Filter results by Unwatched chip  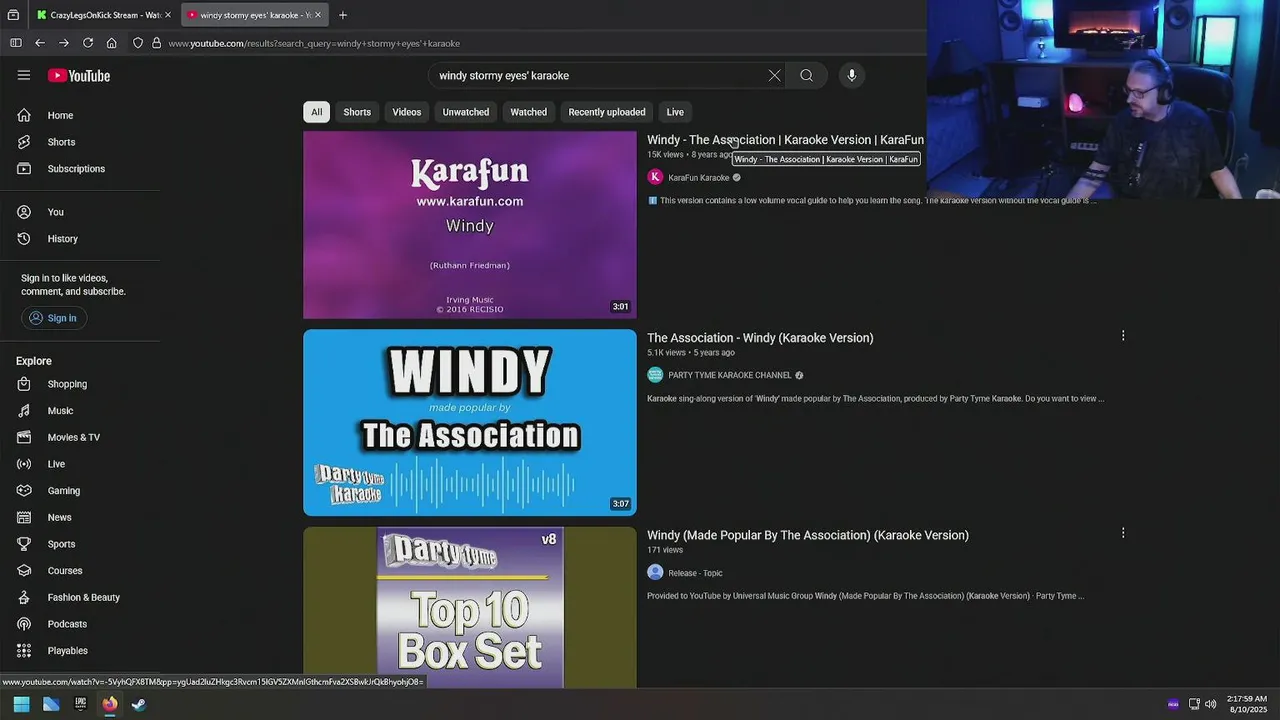click(466, 112)
